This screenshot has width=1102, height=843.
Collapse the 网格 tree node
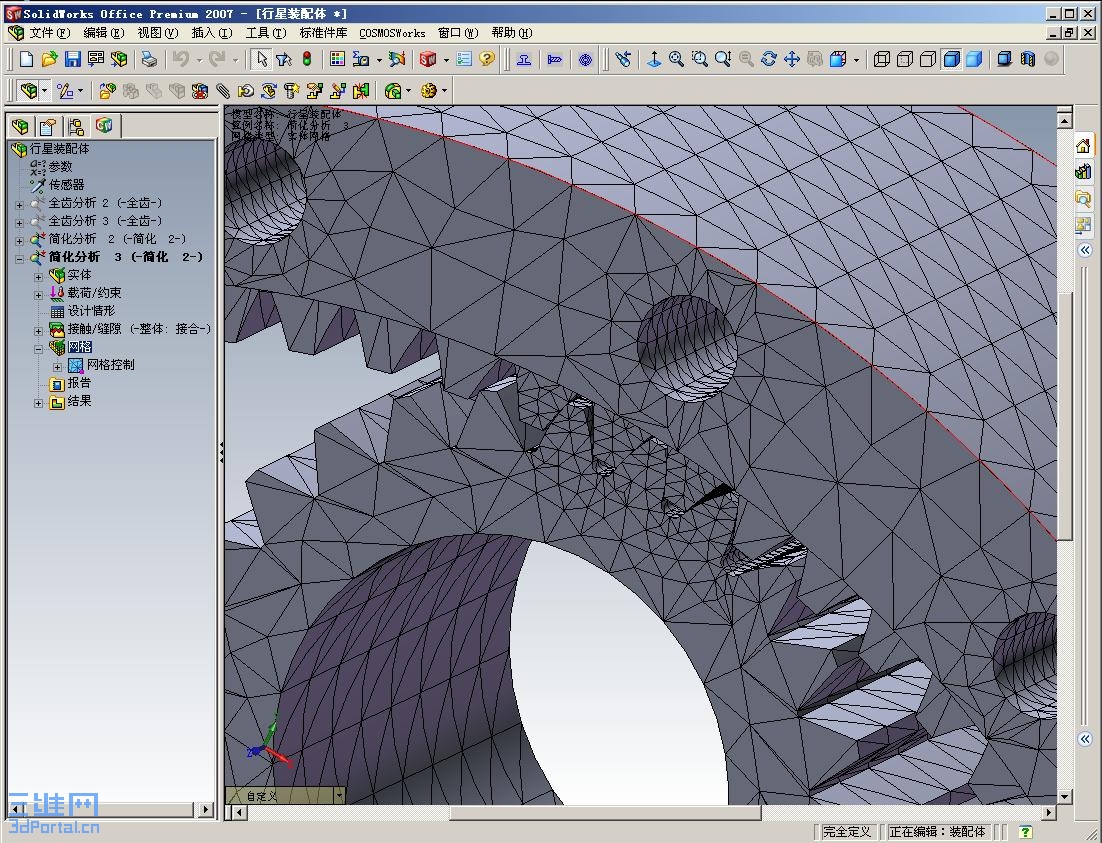tap(39, 348)
